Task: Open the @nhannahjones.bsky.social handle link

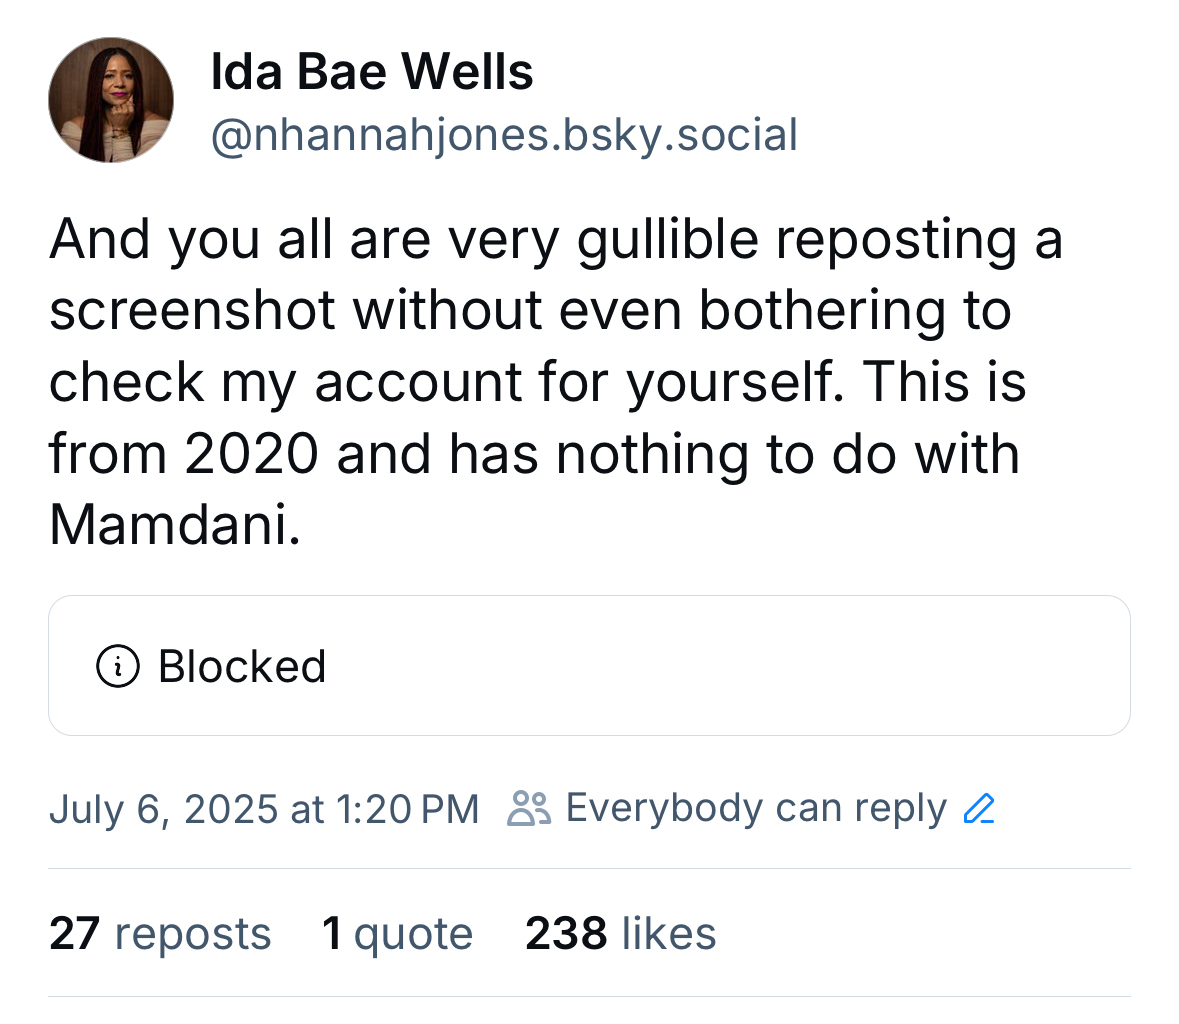Action: [504, 135]
